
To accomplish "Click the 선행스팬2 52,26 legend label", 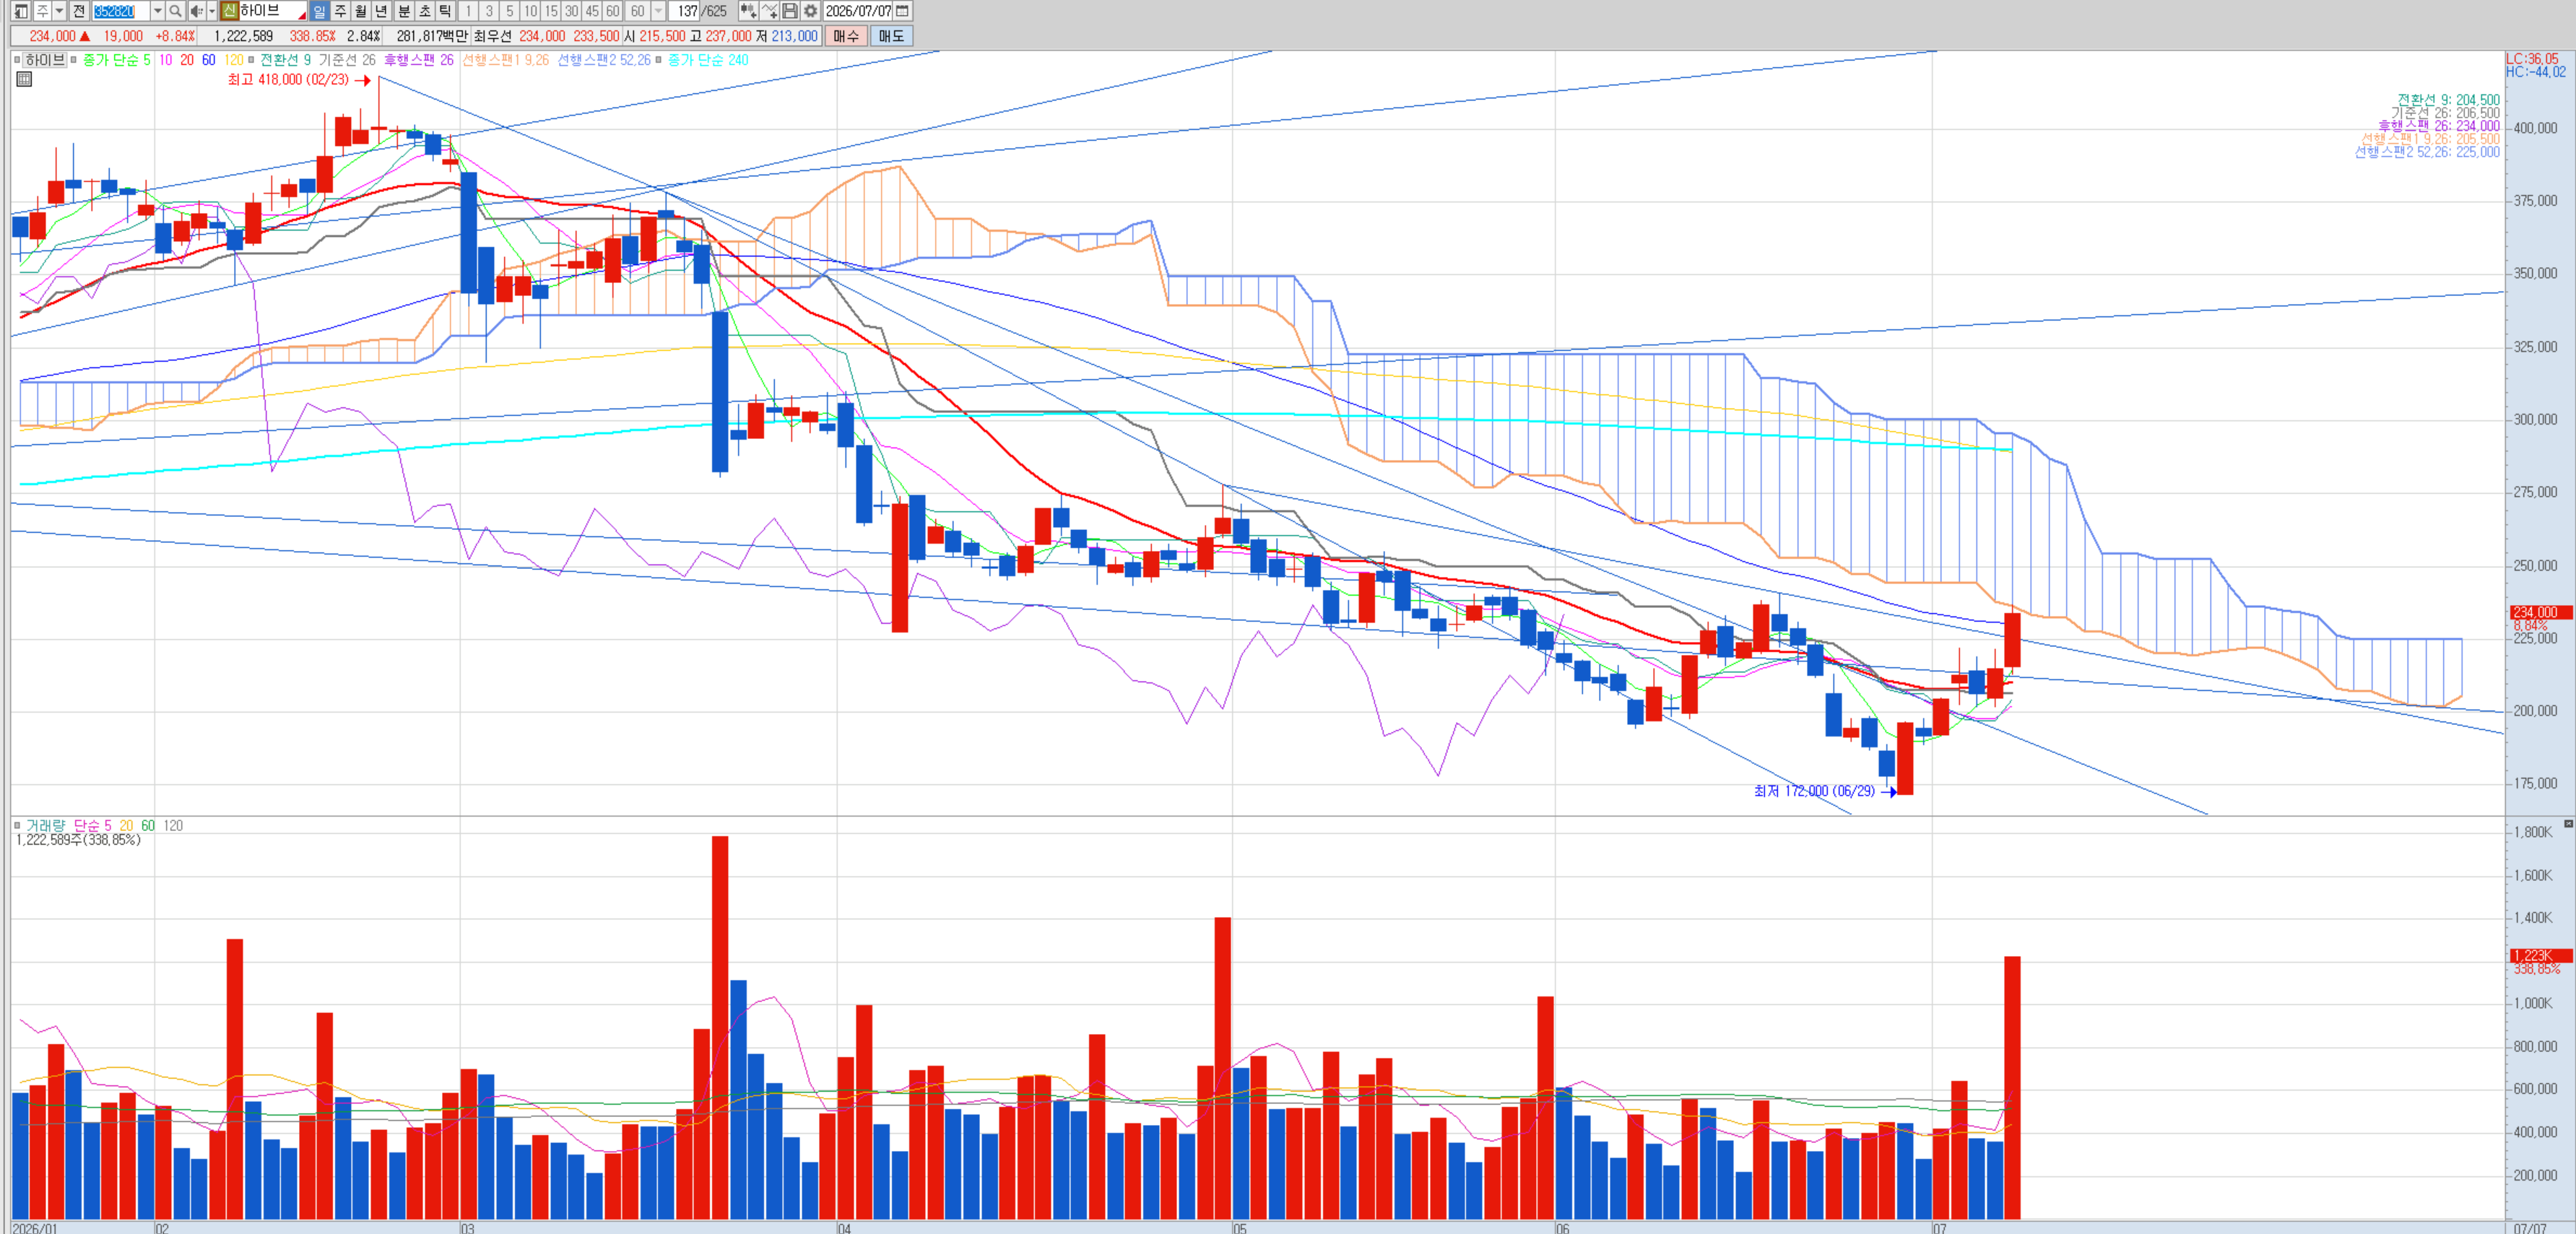I will pyautogui.click(x=604, y=60).
